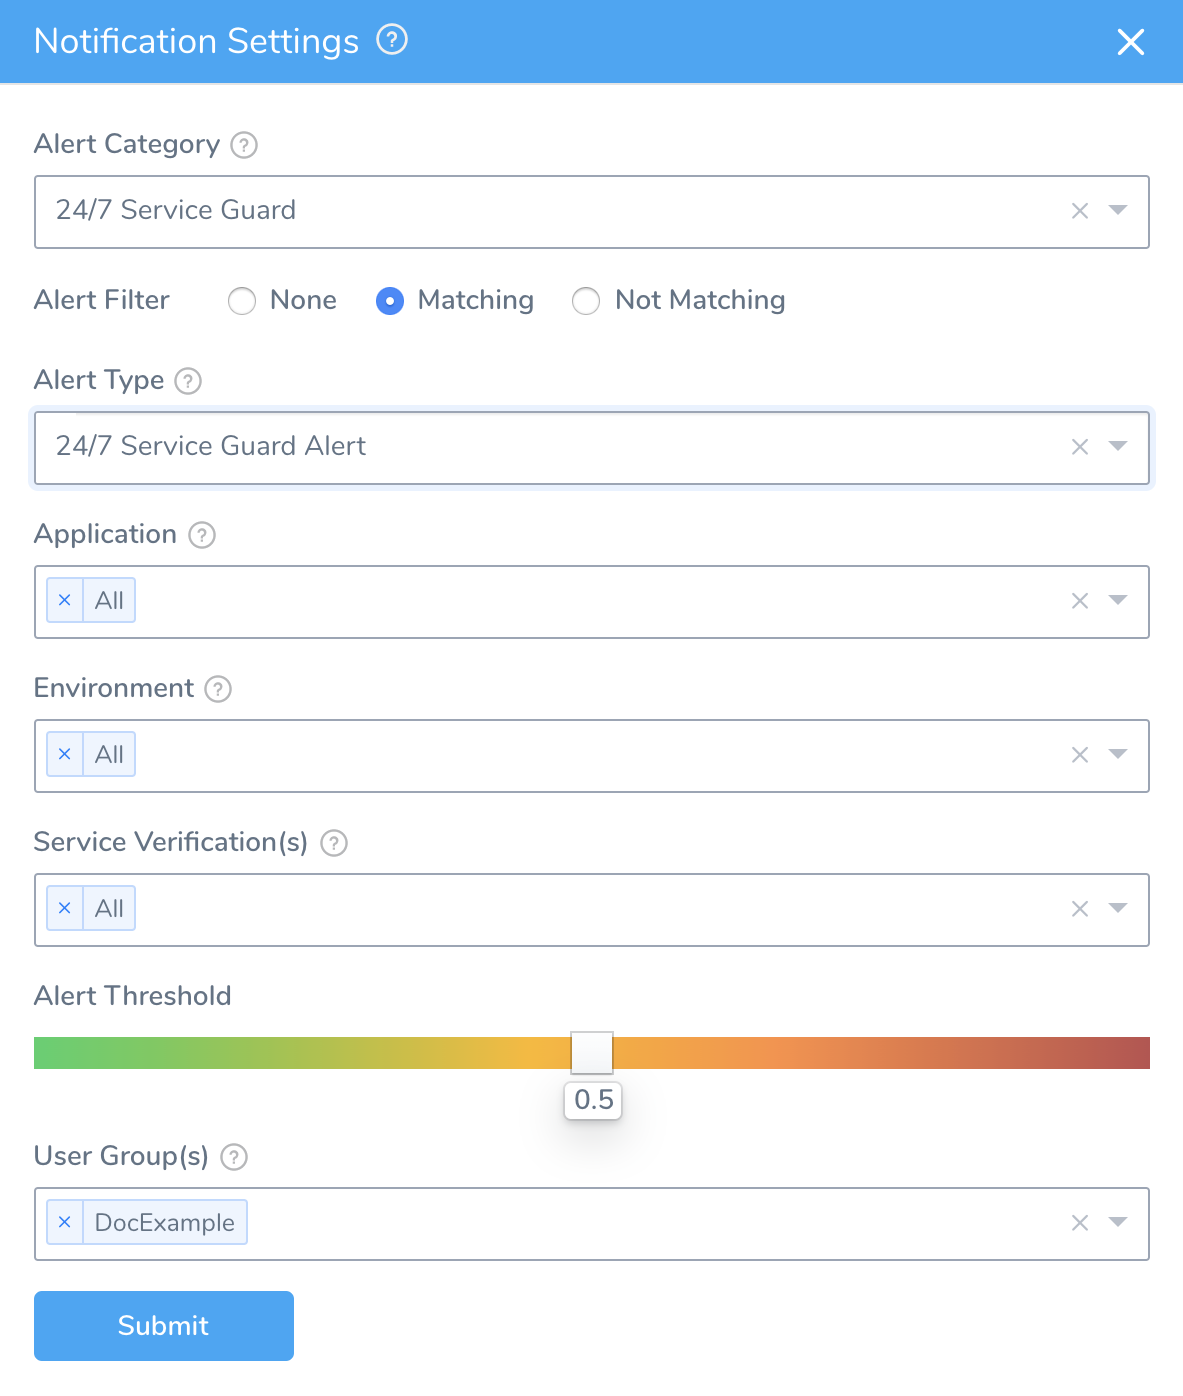Close the Notification Settings dialog
Screen dimensions: 1183x1396
(1131, 42)
